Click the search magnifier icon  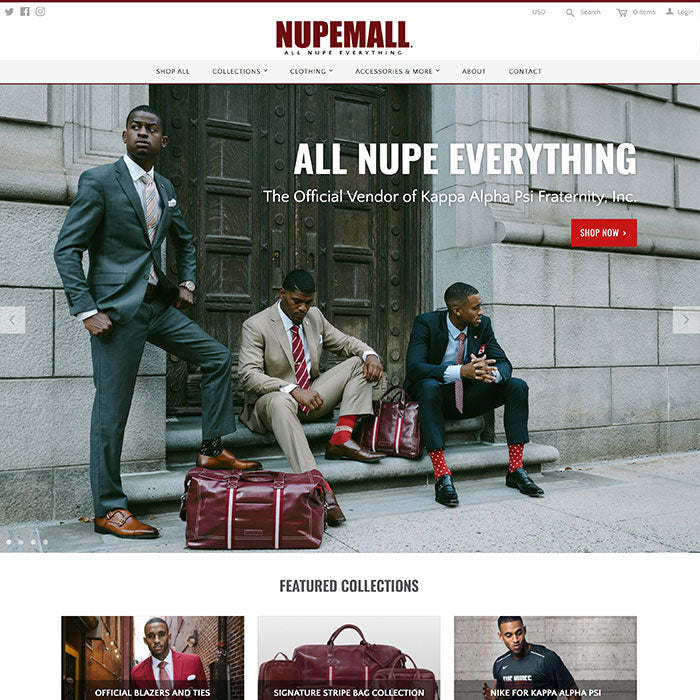coord(570,13)
